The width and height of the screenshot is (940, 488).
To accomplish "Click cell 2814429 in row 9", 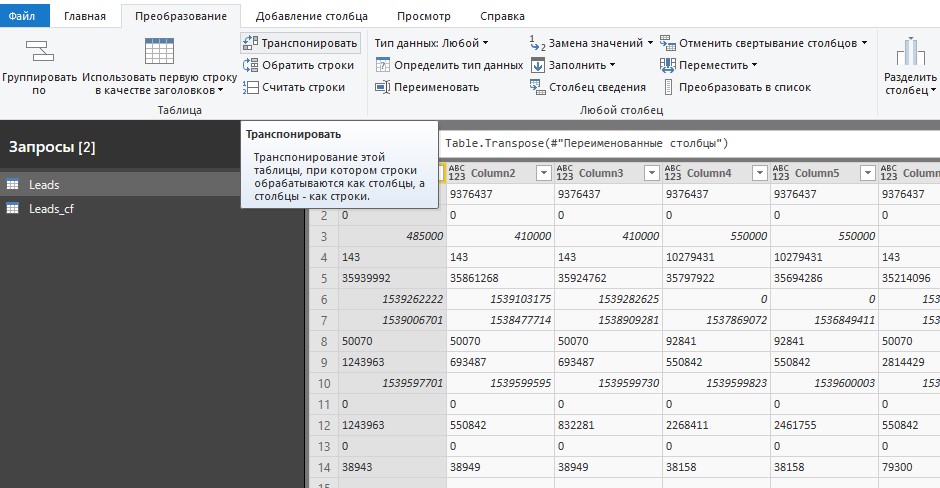I will click(x=909, y=362).
